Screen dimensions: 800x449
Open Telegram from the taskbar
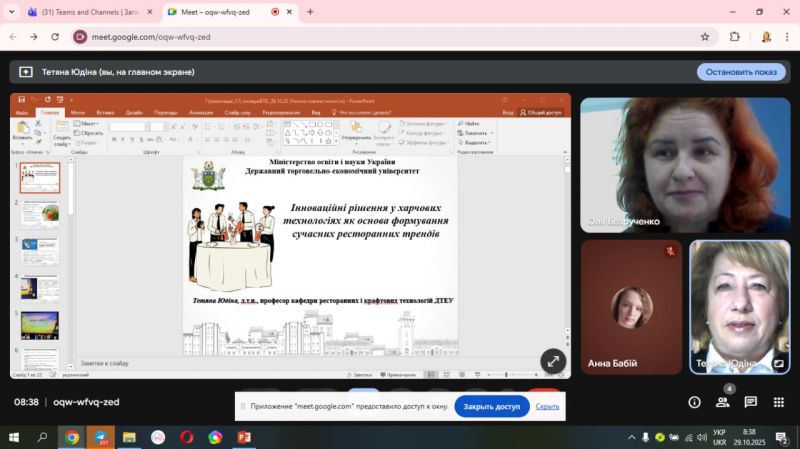[100, 437]
